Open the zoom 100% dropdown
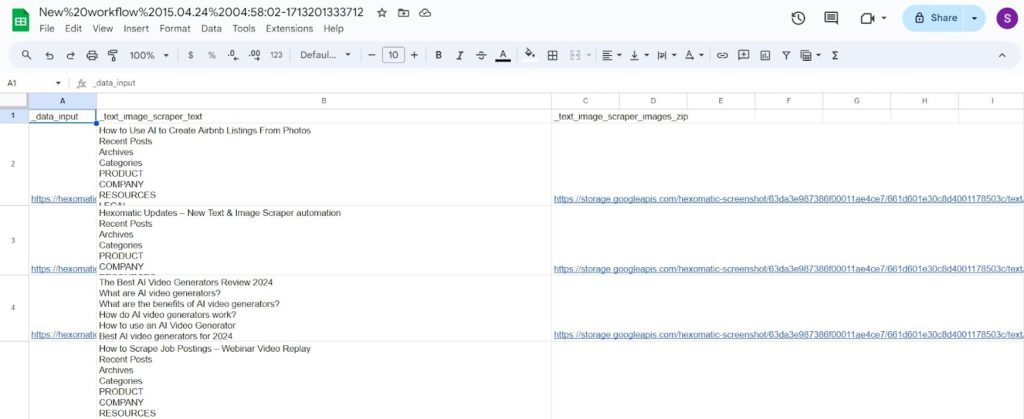1024x419 pixels. (x=149, y=55)
